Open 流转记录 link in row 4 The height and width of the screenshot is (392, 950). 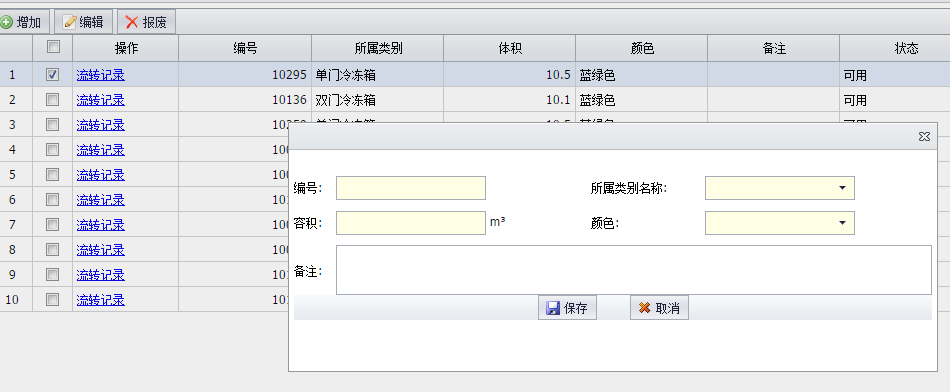click(101, 150)
